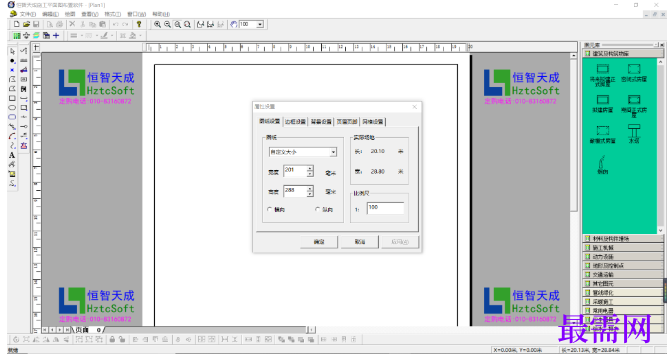Open the line style dropdown arrow in toolbar

(x=82, y=35)
